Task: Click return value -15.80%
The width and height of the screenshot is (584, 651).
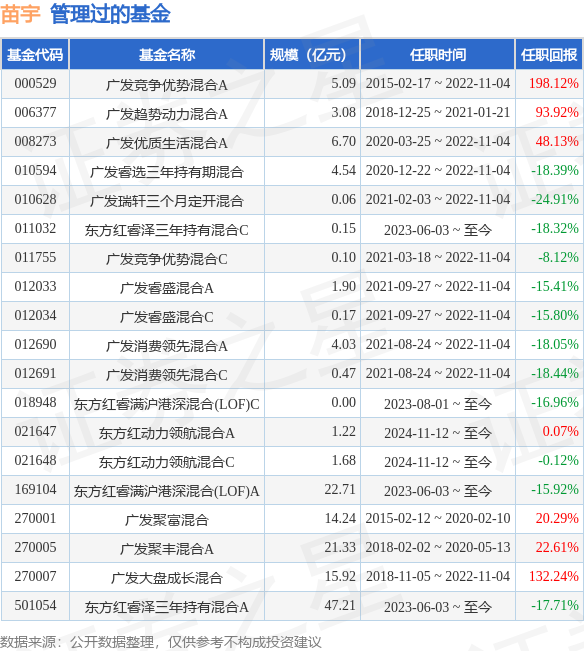Action: [x=555, y=316]
